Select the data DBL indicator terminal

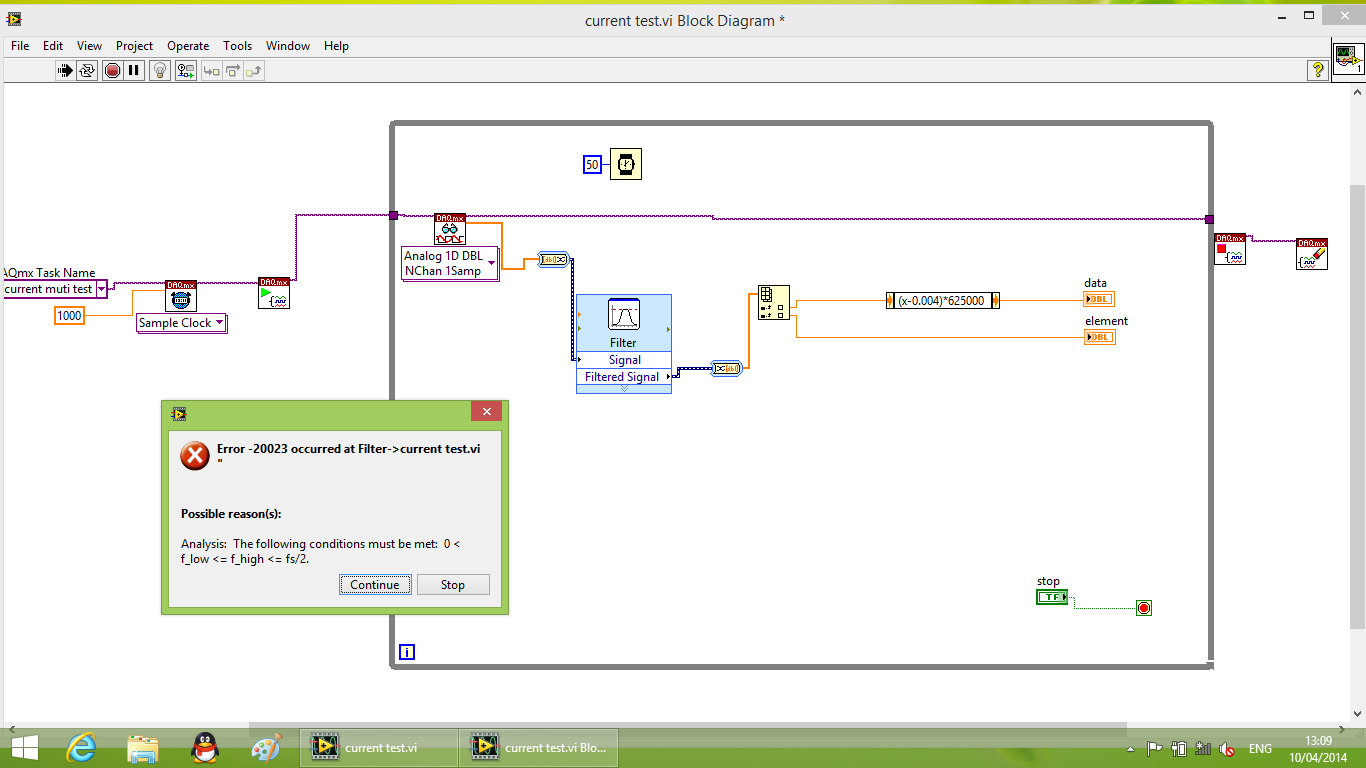(1099, 299)
